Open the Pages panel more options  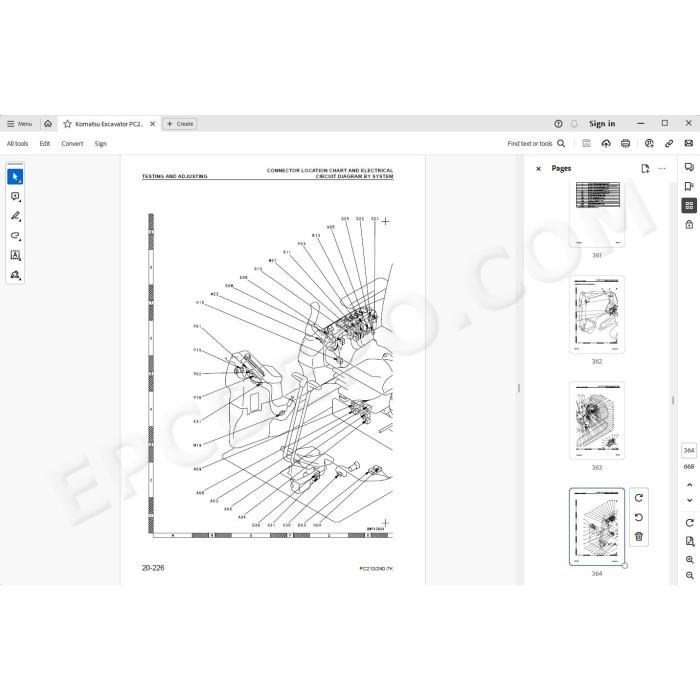[x=662, y=168]
